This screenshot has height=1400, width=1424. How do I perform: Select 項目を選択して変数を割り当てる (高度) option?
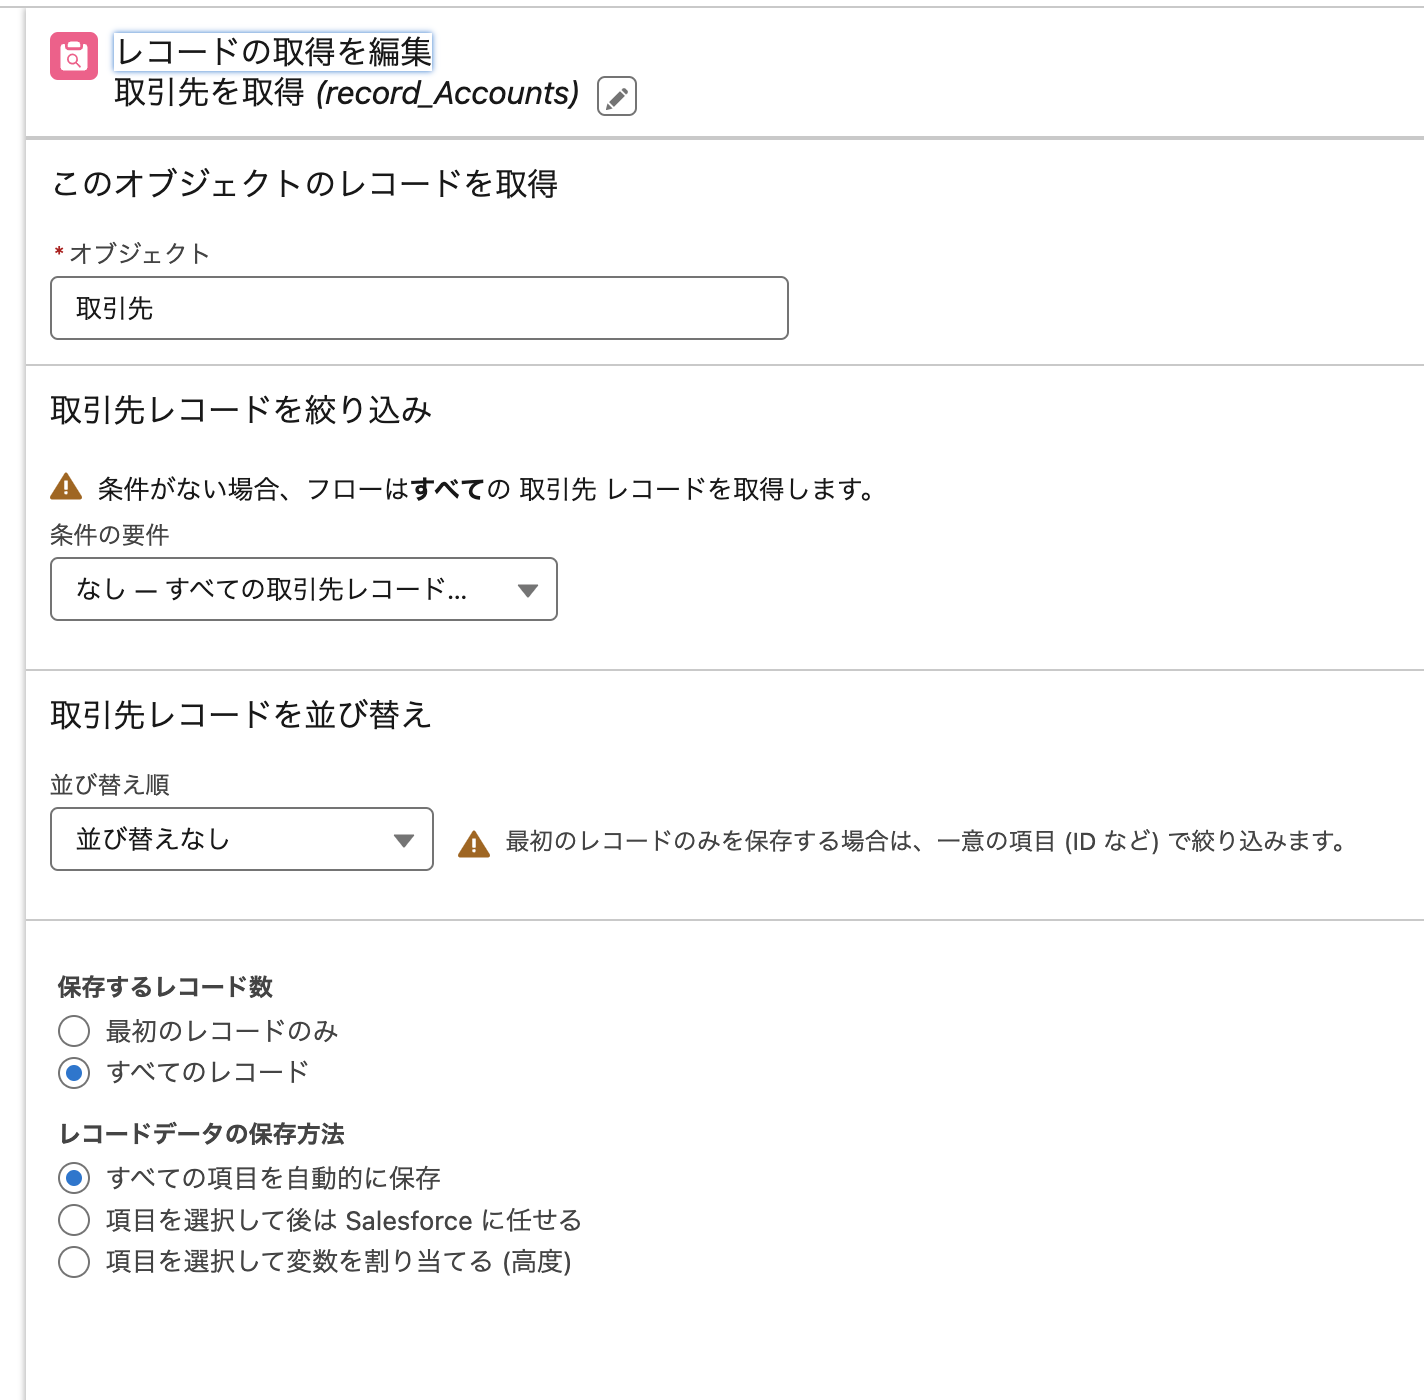coord(73,1262)
